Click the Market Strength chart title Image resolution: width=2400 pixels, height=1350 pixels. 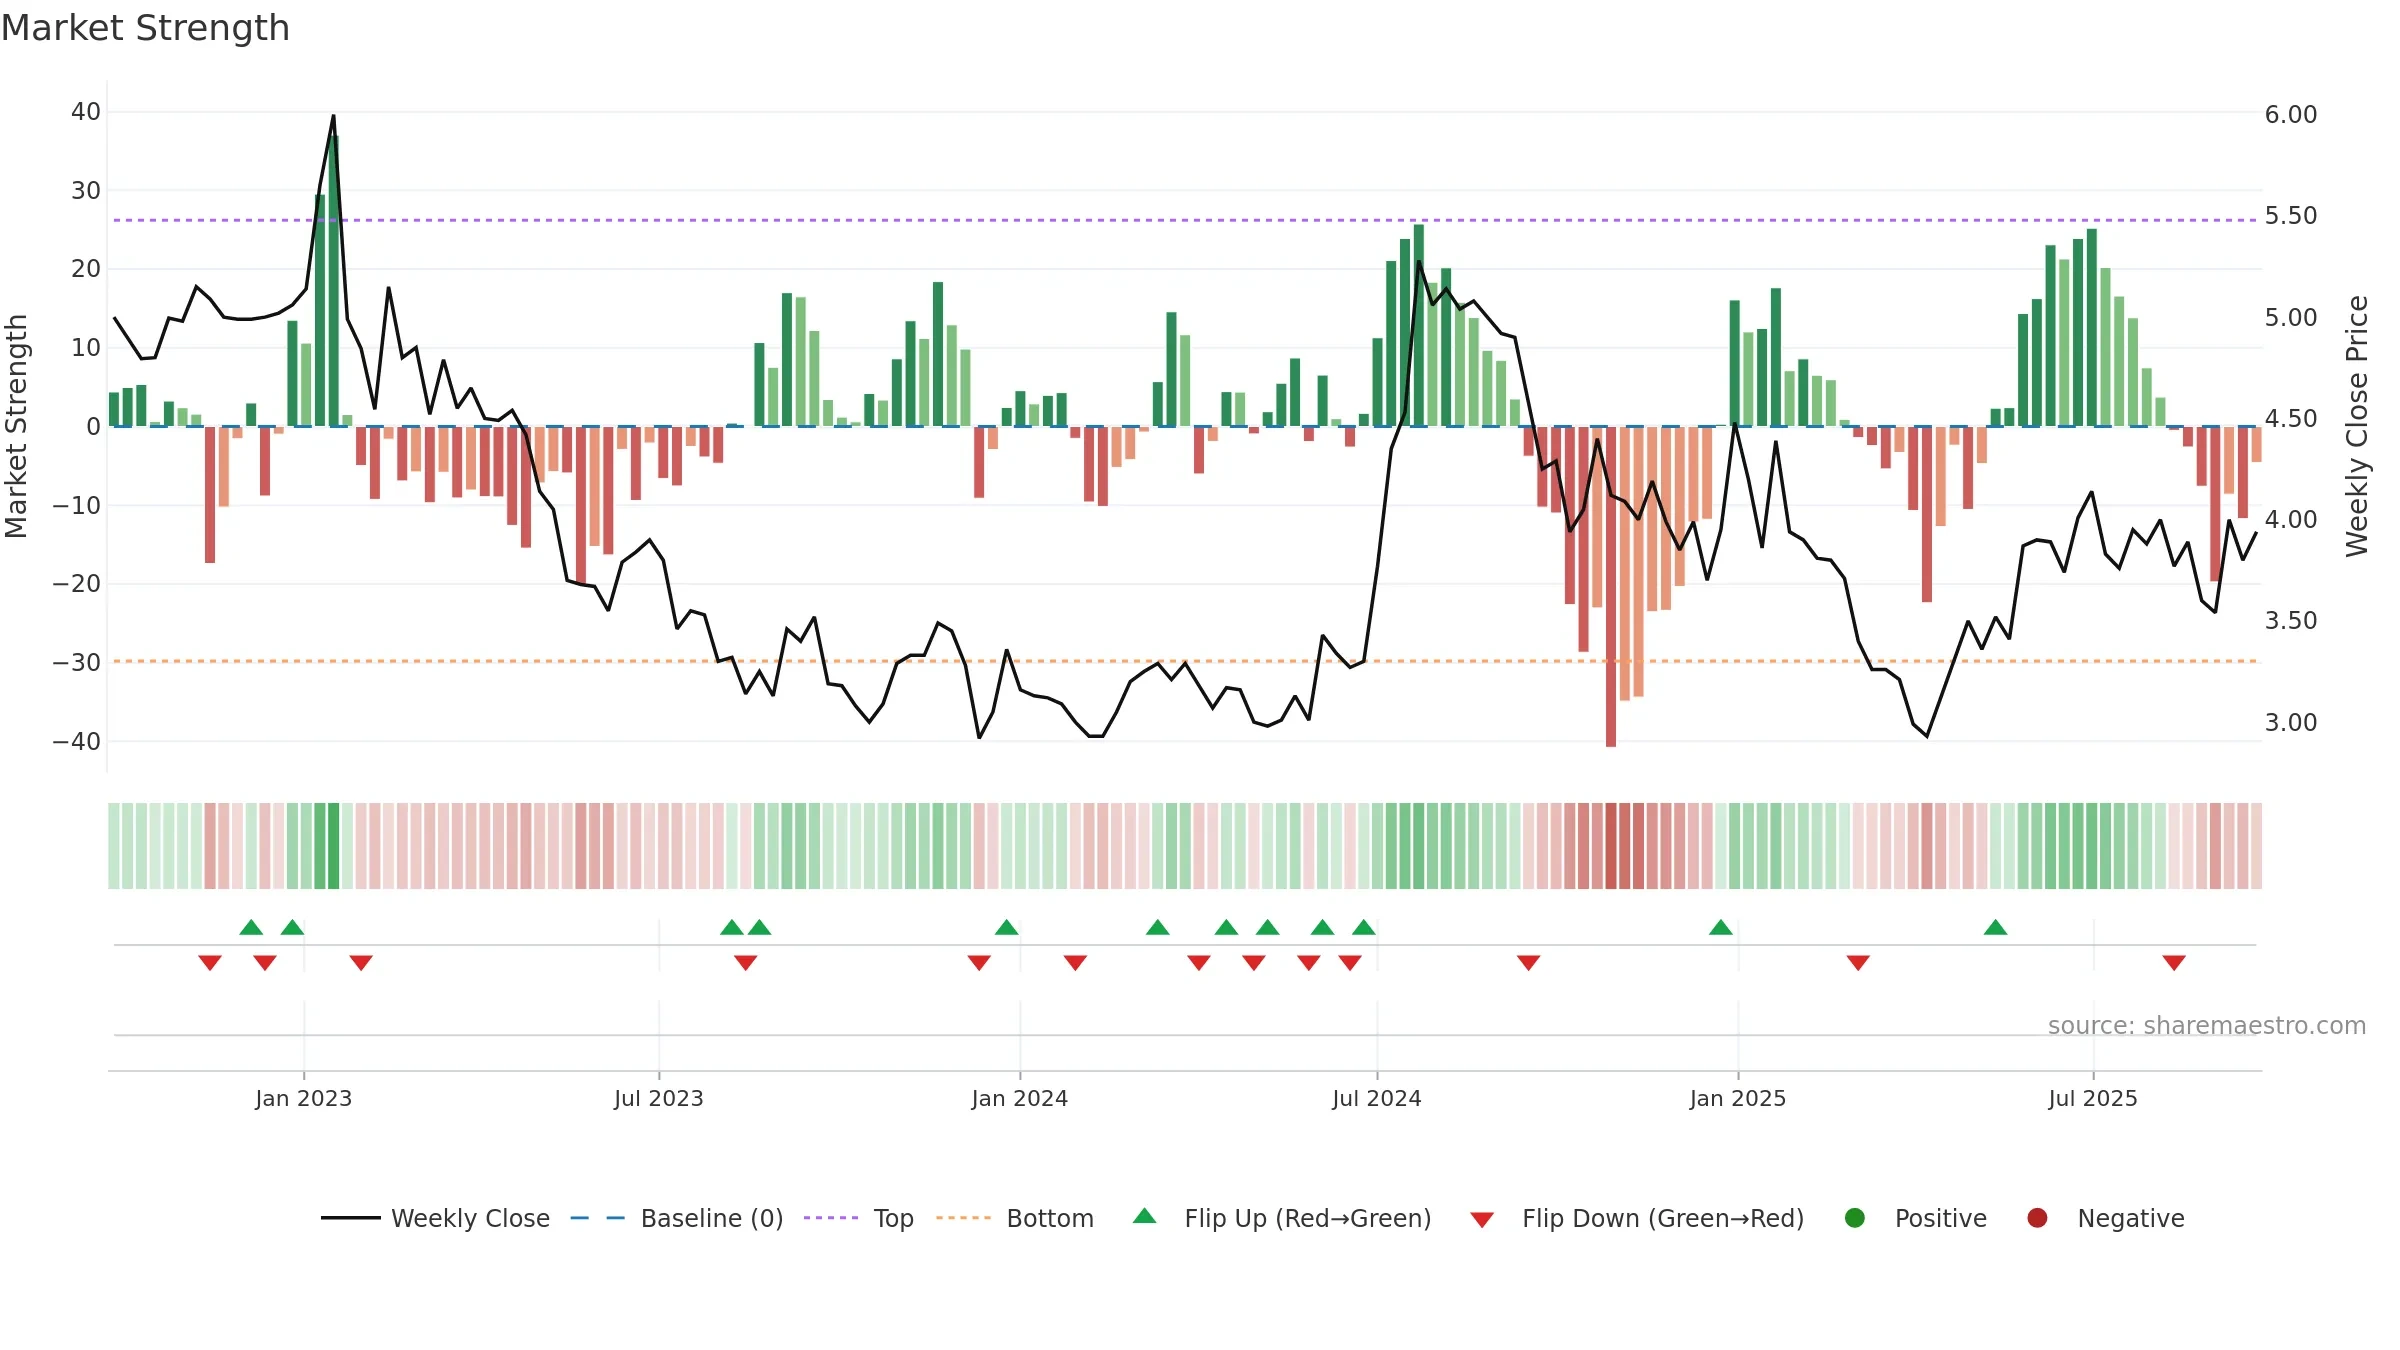click(x=145, y=28)
